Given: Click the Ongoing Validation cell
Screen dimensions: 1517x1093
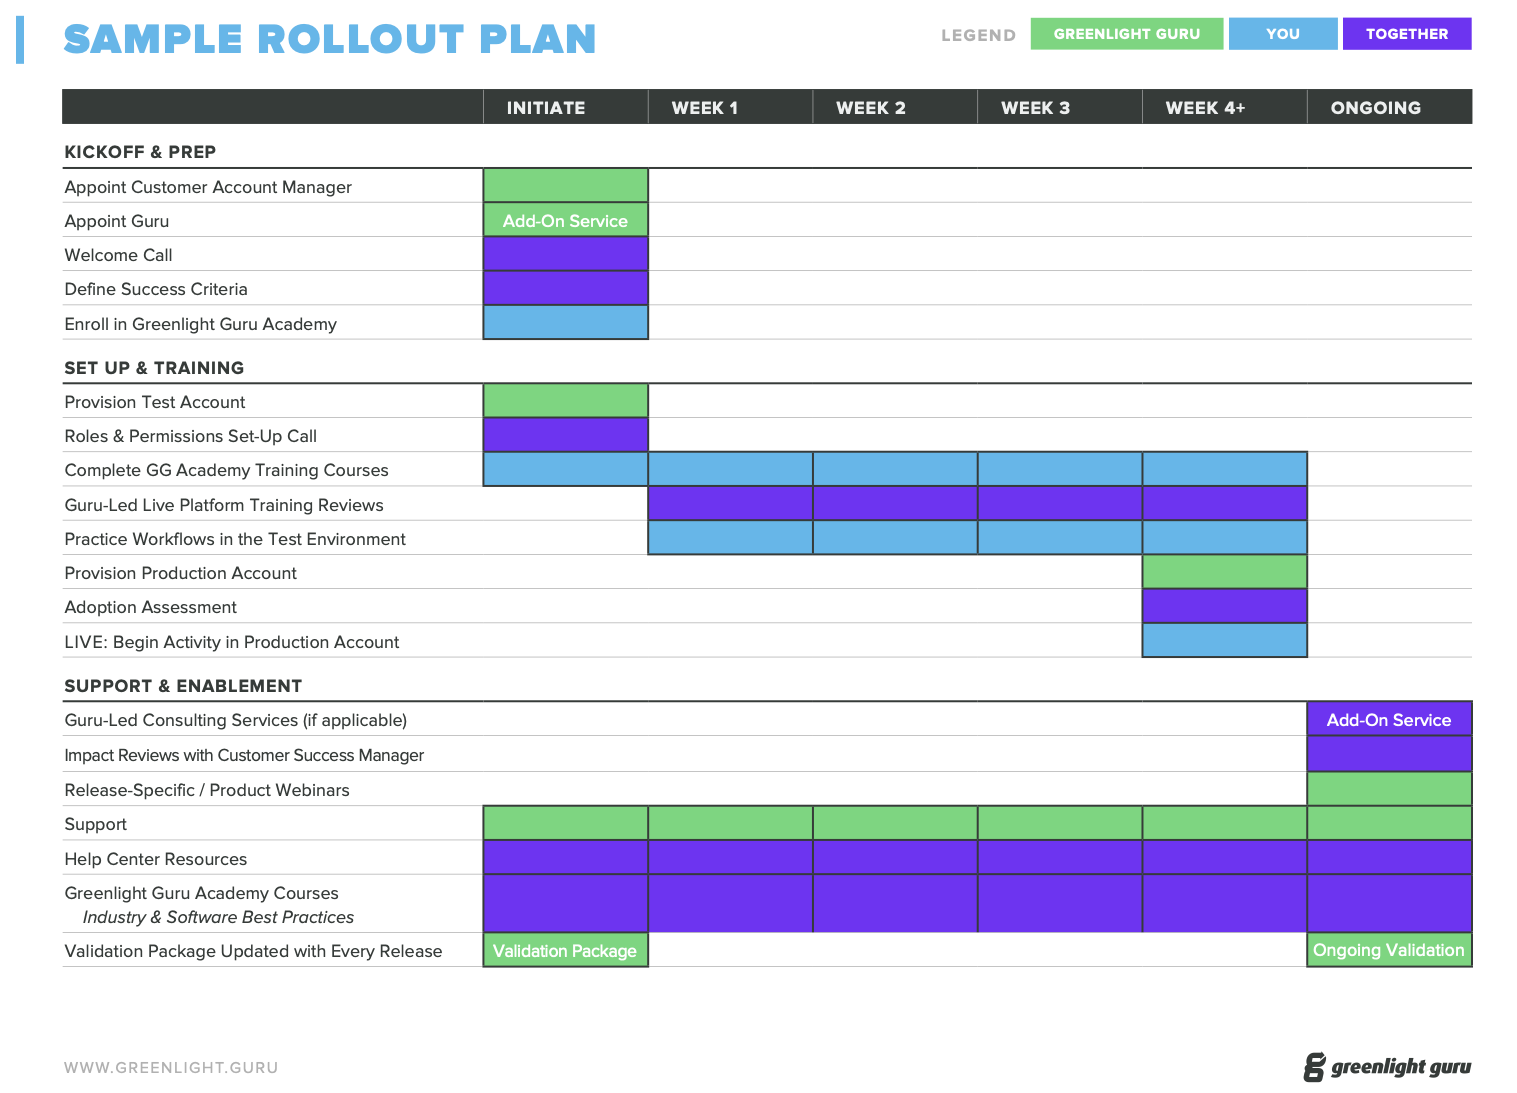Looking at the screenshot, I should pyautogui.click(x=1388, y=950).
